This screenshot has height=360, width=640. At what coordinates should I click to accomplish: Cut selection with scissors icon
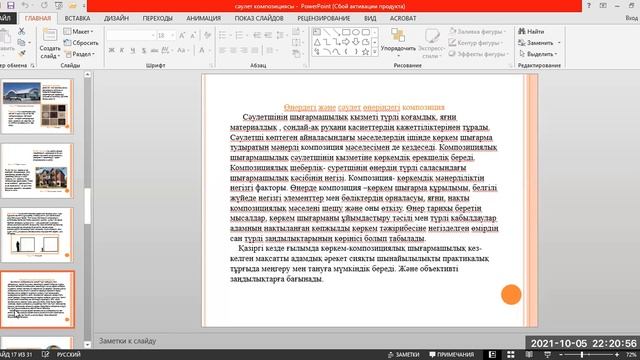(x=21, y=31)
